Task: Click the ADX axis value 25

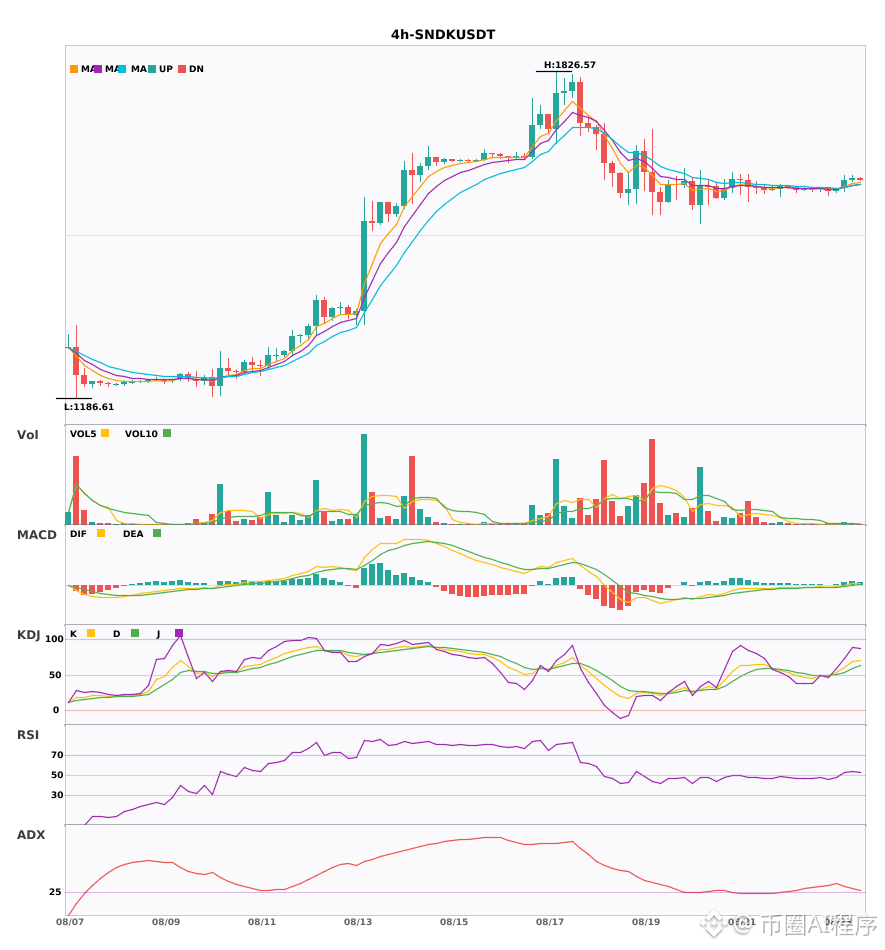Action: 55,892
